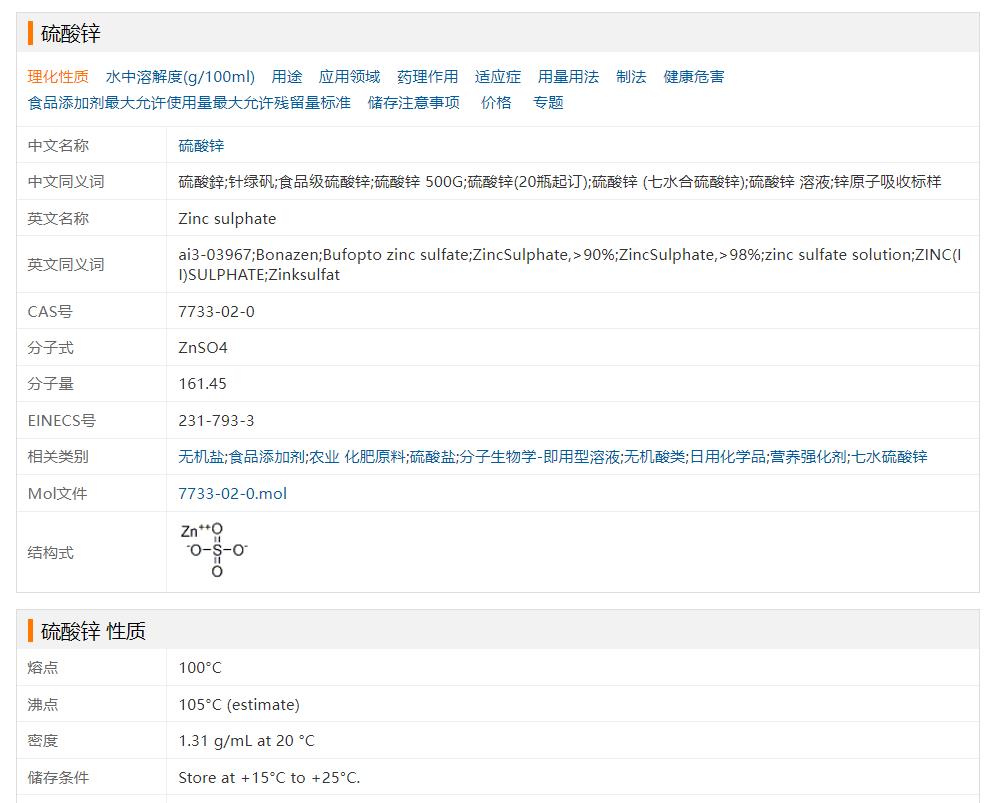Open the 适应症 section link
The width and height of the screenshot is (994, 803).
click(x=498, y=77)
